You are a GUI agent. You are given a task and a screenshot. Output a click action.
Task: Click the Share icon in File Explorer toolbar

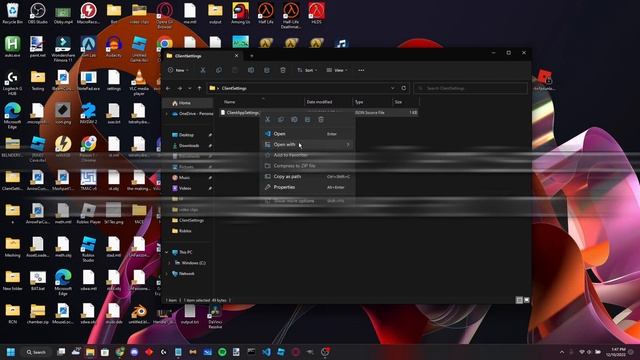pos(267,70)
